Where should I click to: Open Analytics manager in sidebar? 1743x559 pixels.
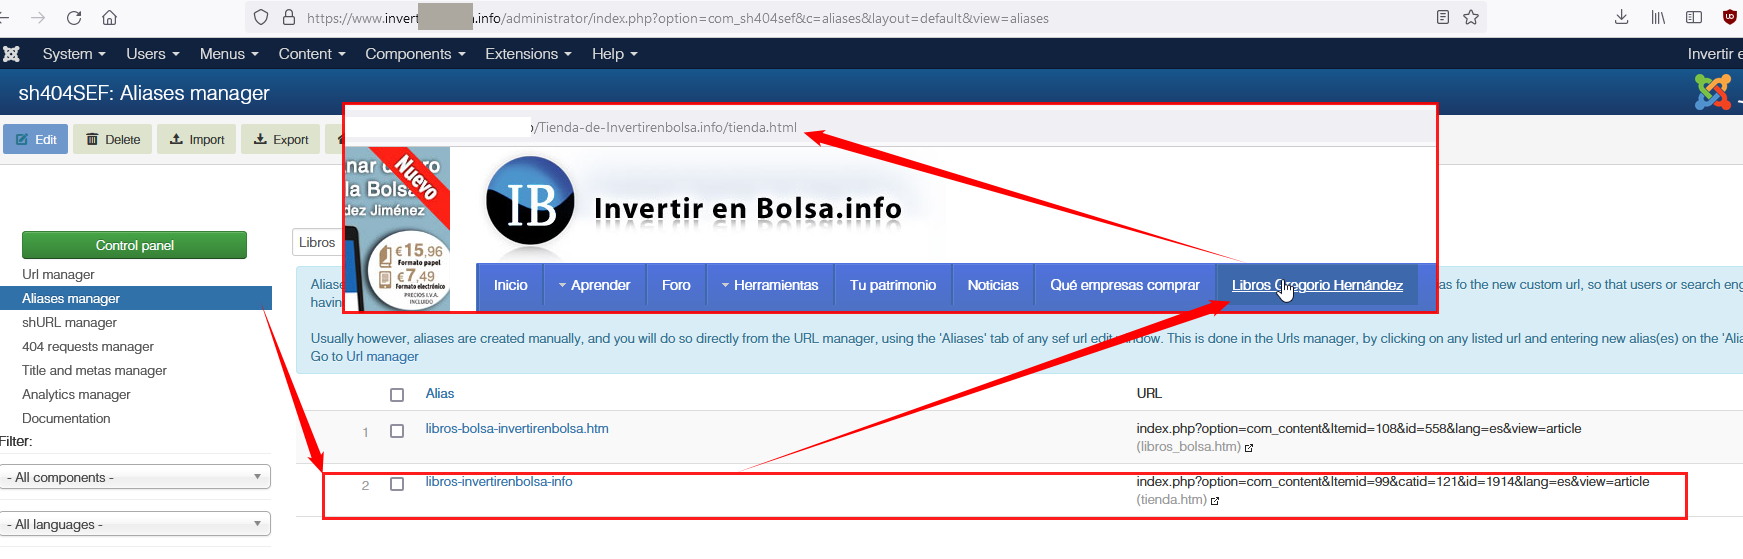(x=76, y=394)
